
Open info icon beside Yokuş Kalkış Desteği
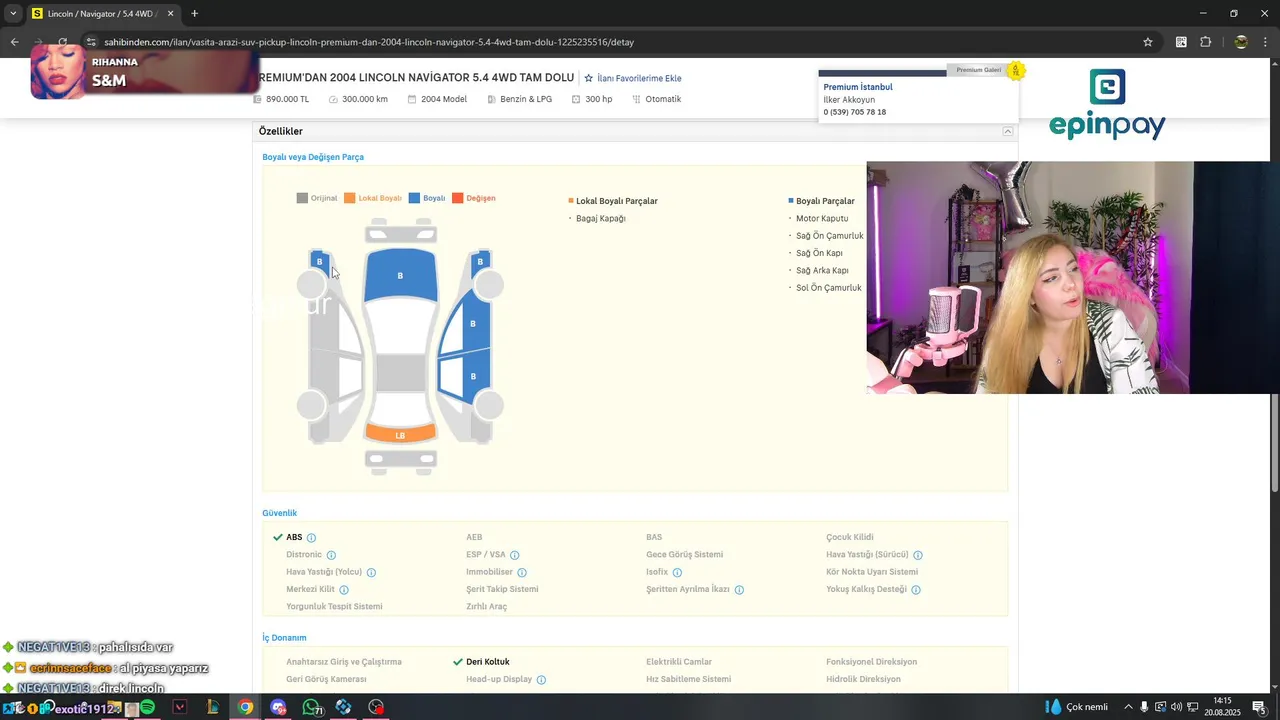point(916,590)
